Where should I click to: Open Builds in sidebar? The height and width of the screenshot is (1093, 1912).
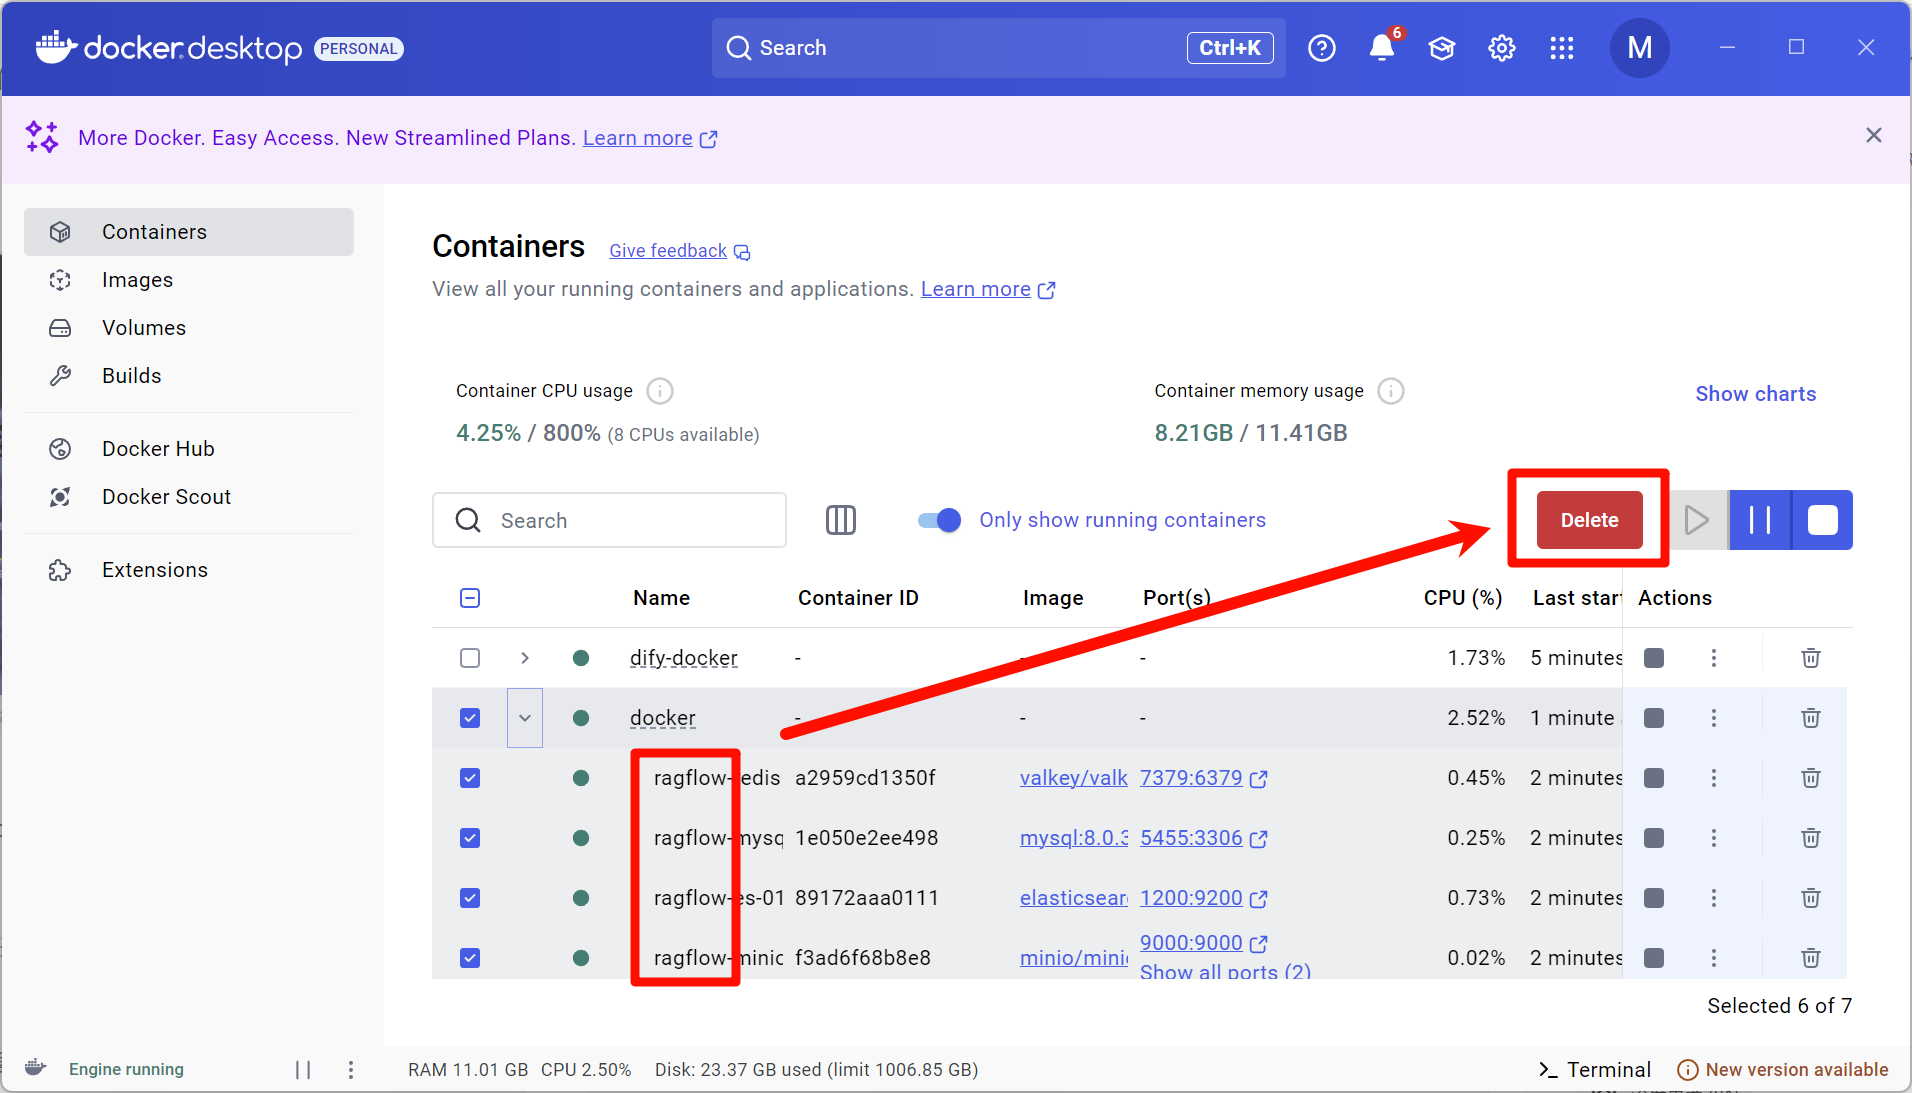[189, 376]
